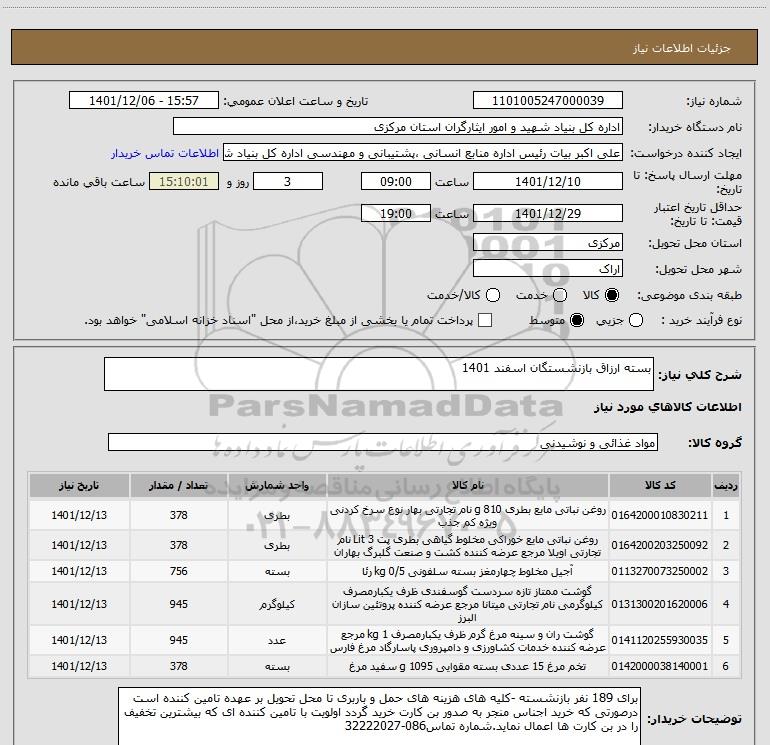Image resolution: width=770 pixels, height=745 pixels.
Task: Click the واحد شمارش column header
Action: [x=277, y=485]
